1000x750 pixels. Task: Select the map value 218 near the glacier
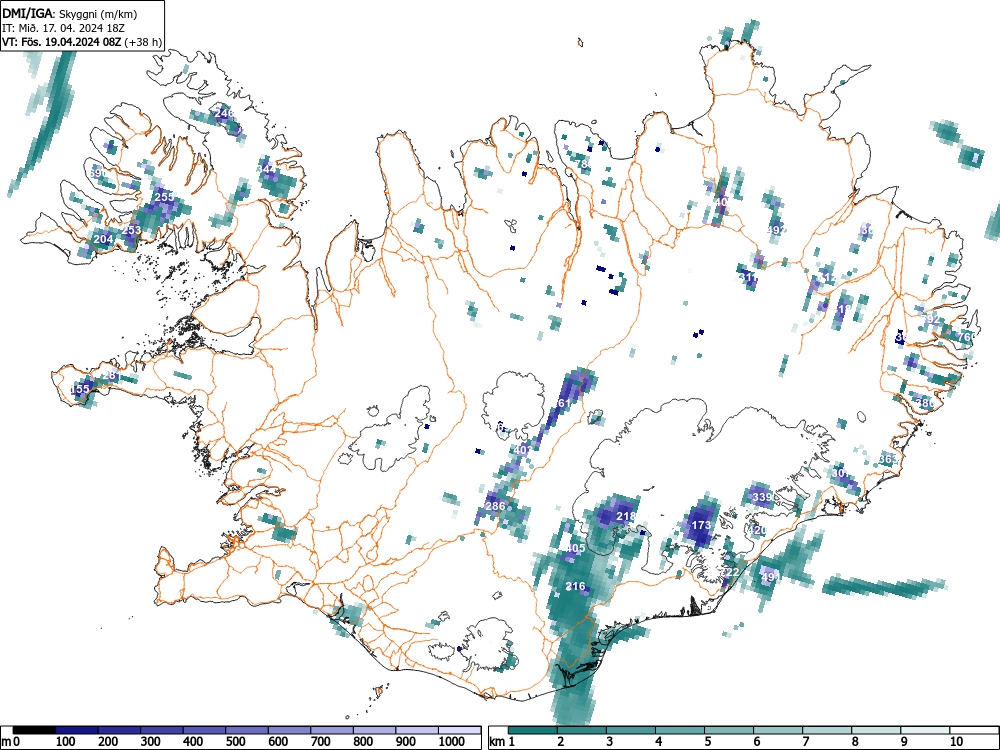coord(626,516)
